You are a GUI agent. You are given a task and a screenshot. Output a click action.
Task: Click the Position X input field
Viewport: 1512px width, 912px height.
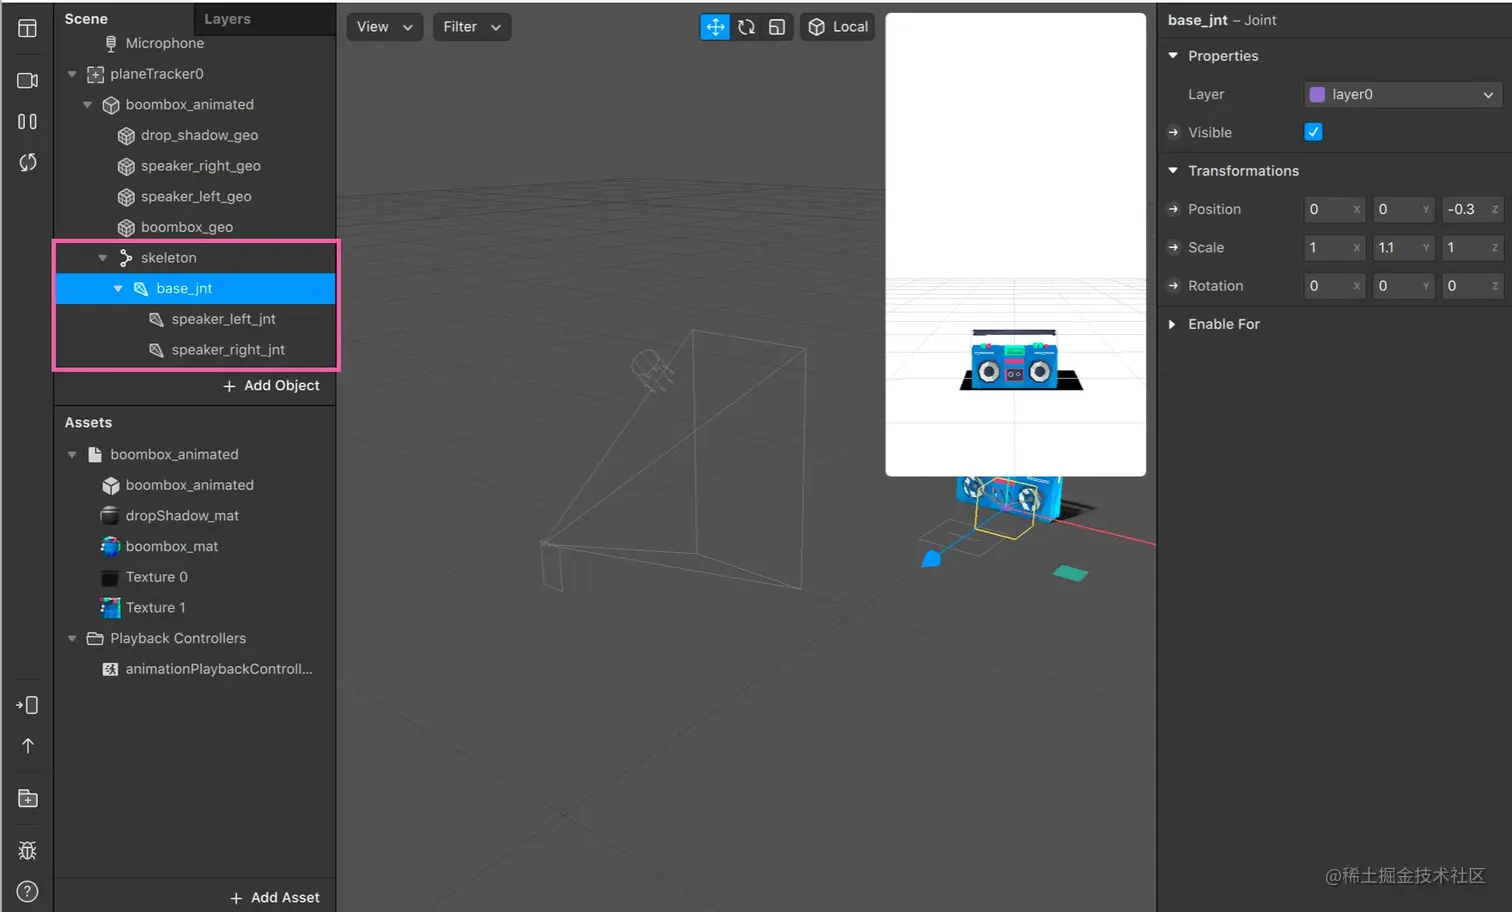point(1334,209)
